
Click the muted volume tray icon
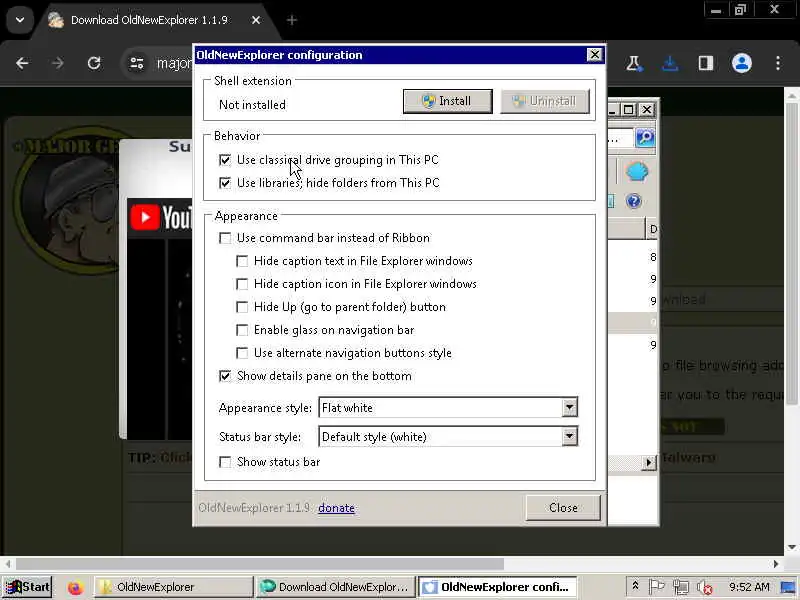pos(705,588)
